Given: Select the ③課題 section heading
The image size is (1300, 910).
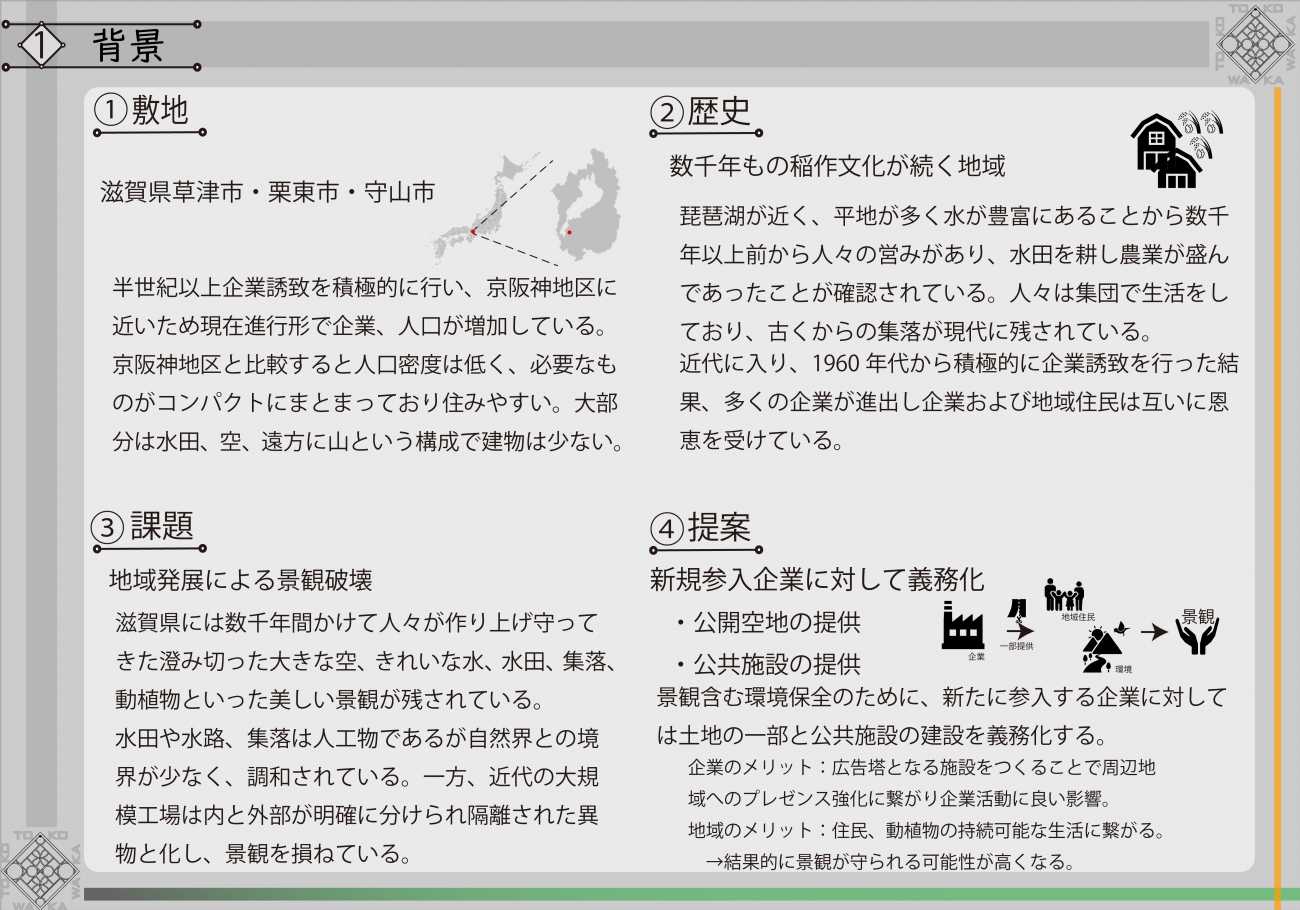Looking at the screenshot, I should click(143, 526).
